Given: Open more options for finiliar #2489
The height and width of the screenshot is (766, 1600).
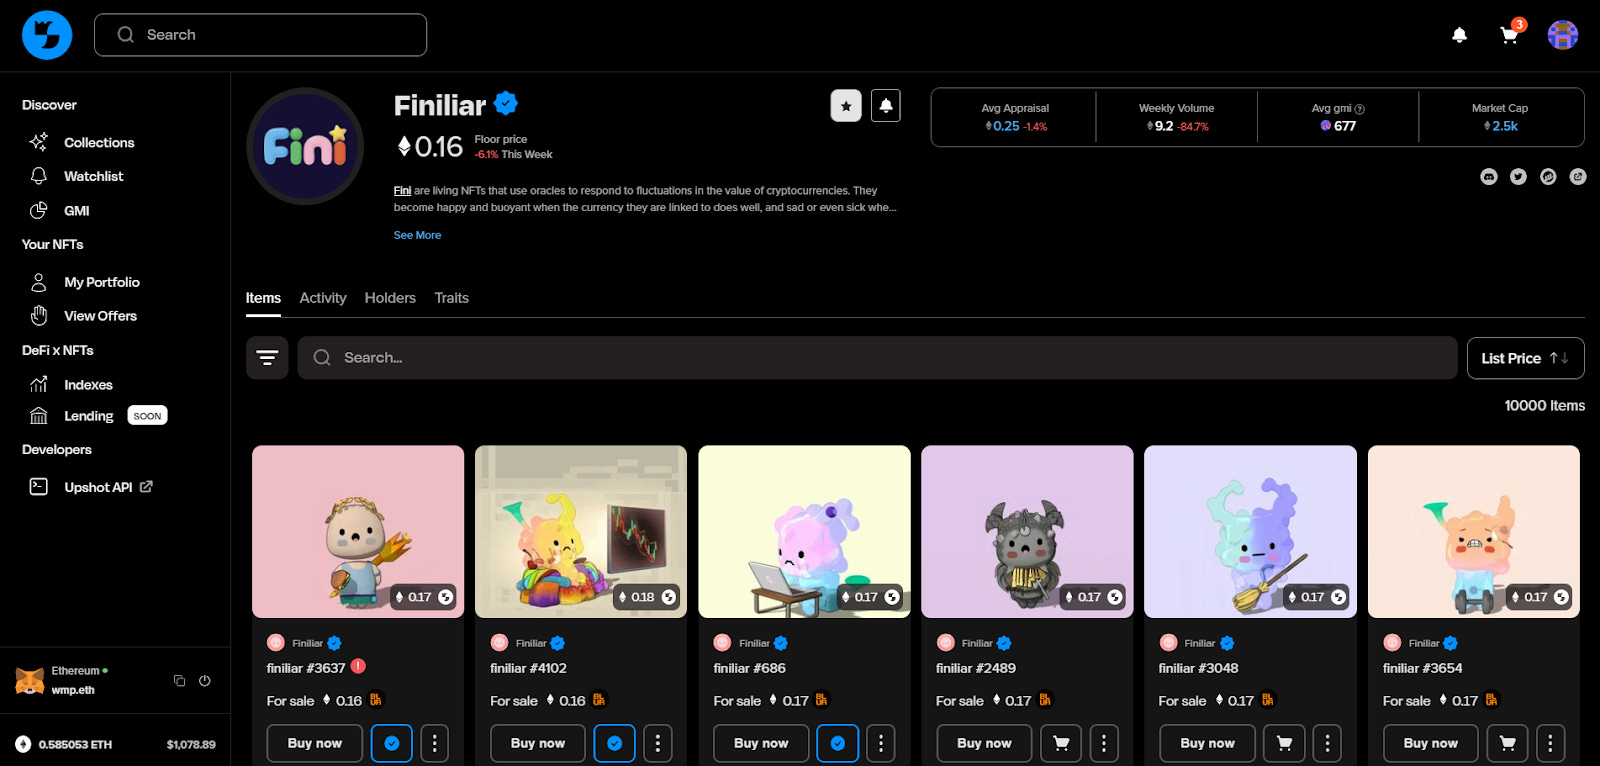Looking at the screenshot, I should [1104, 744].
